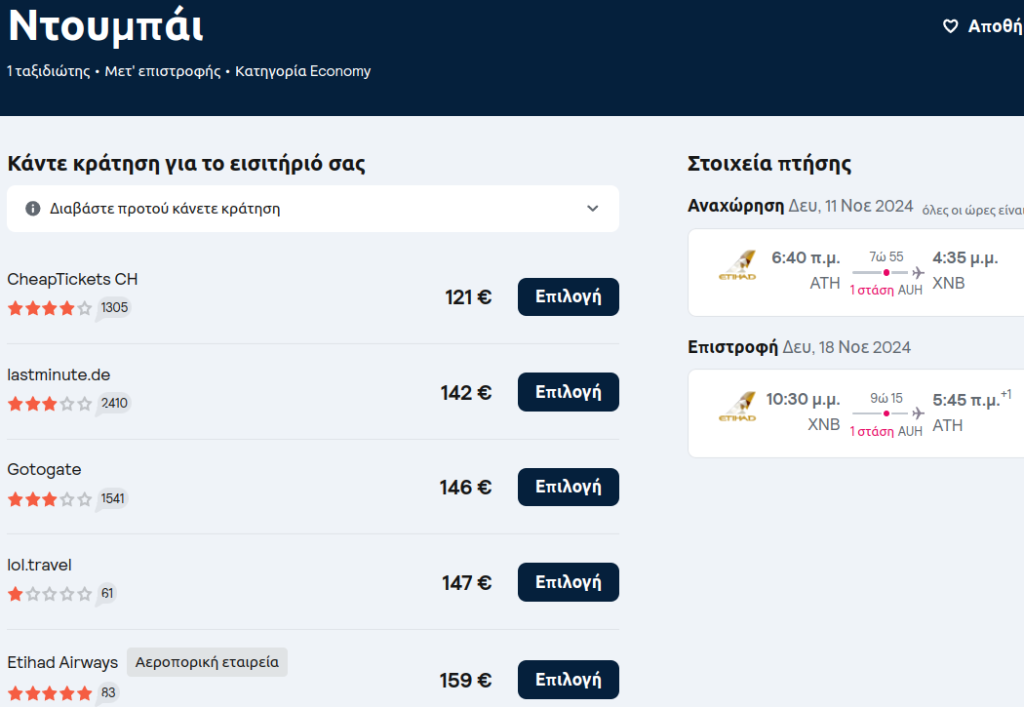Screen dimensions: 1024x707
Task: Click the '9ώ 15' flight duration
Action: pos(886,398)
